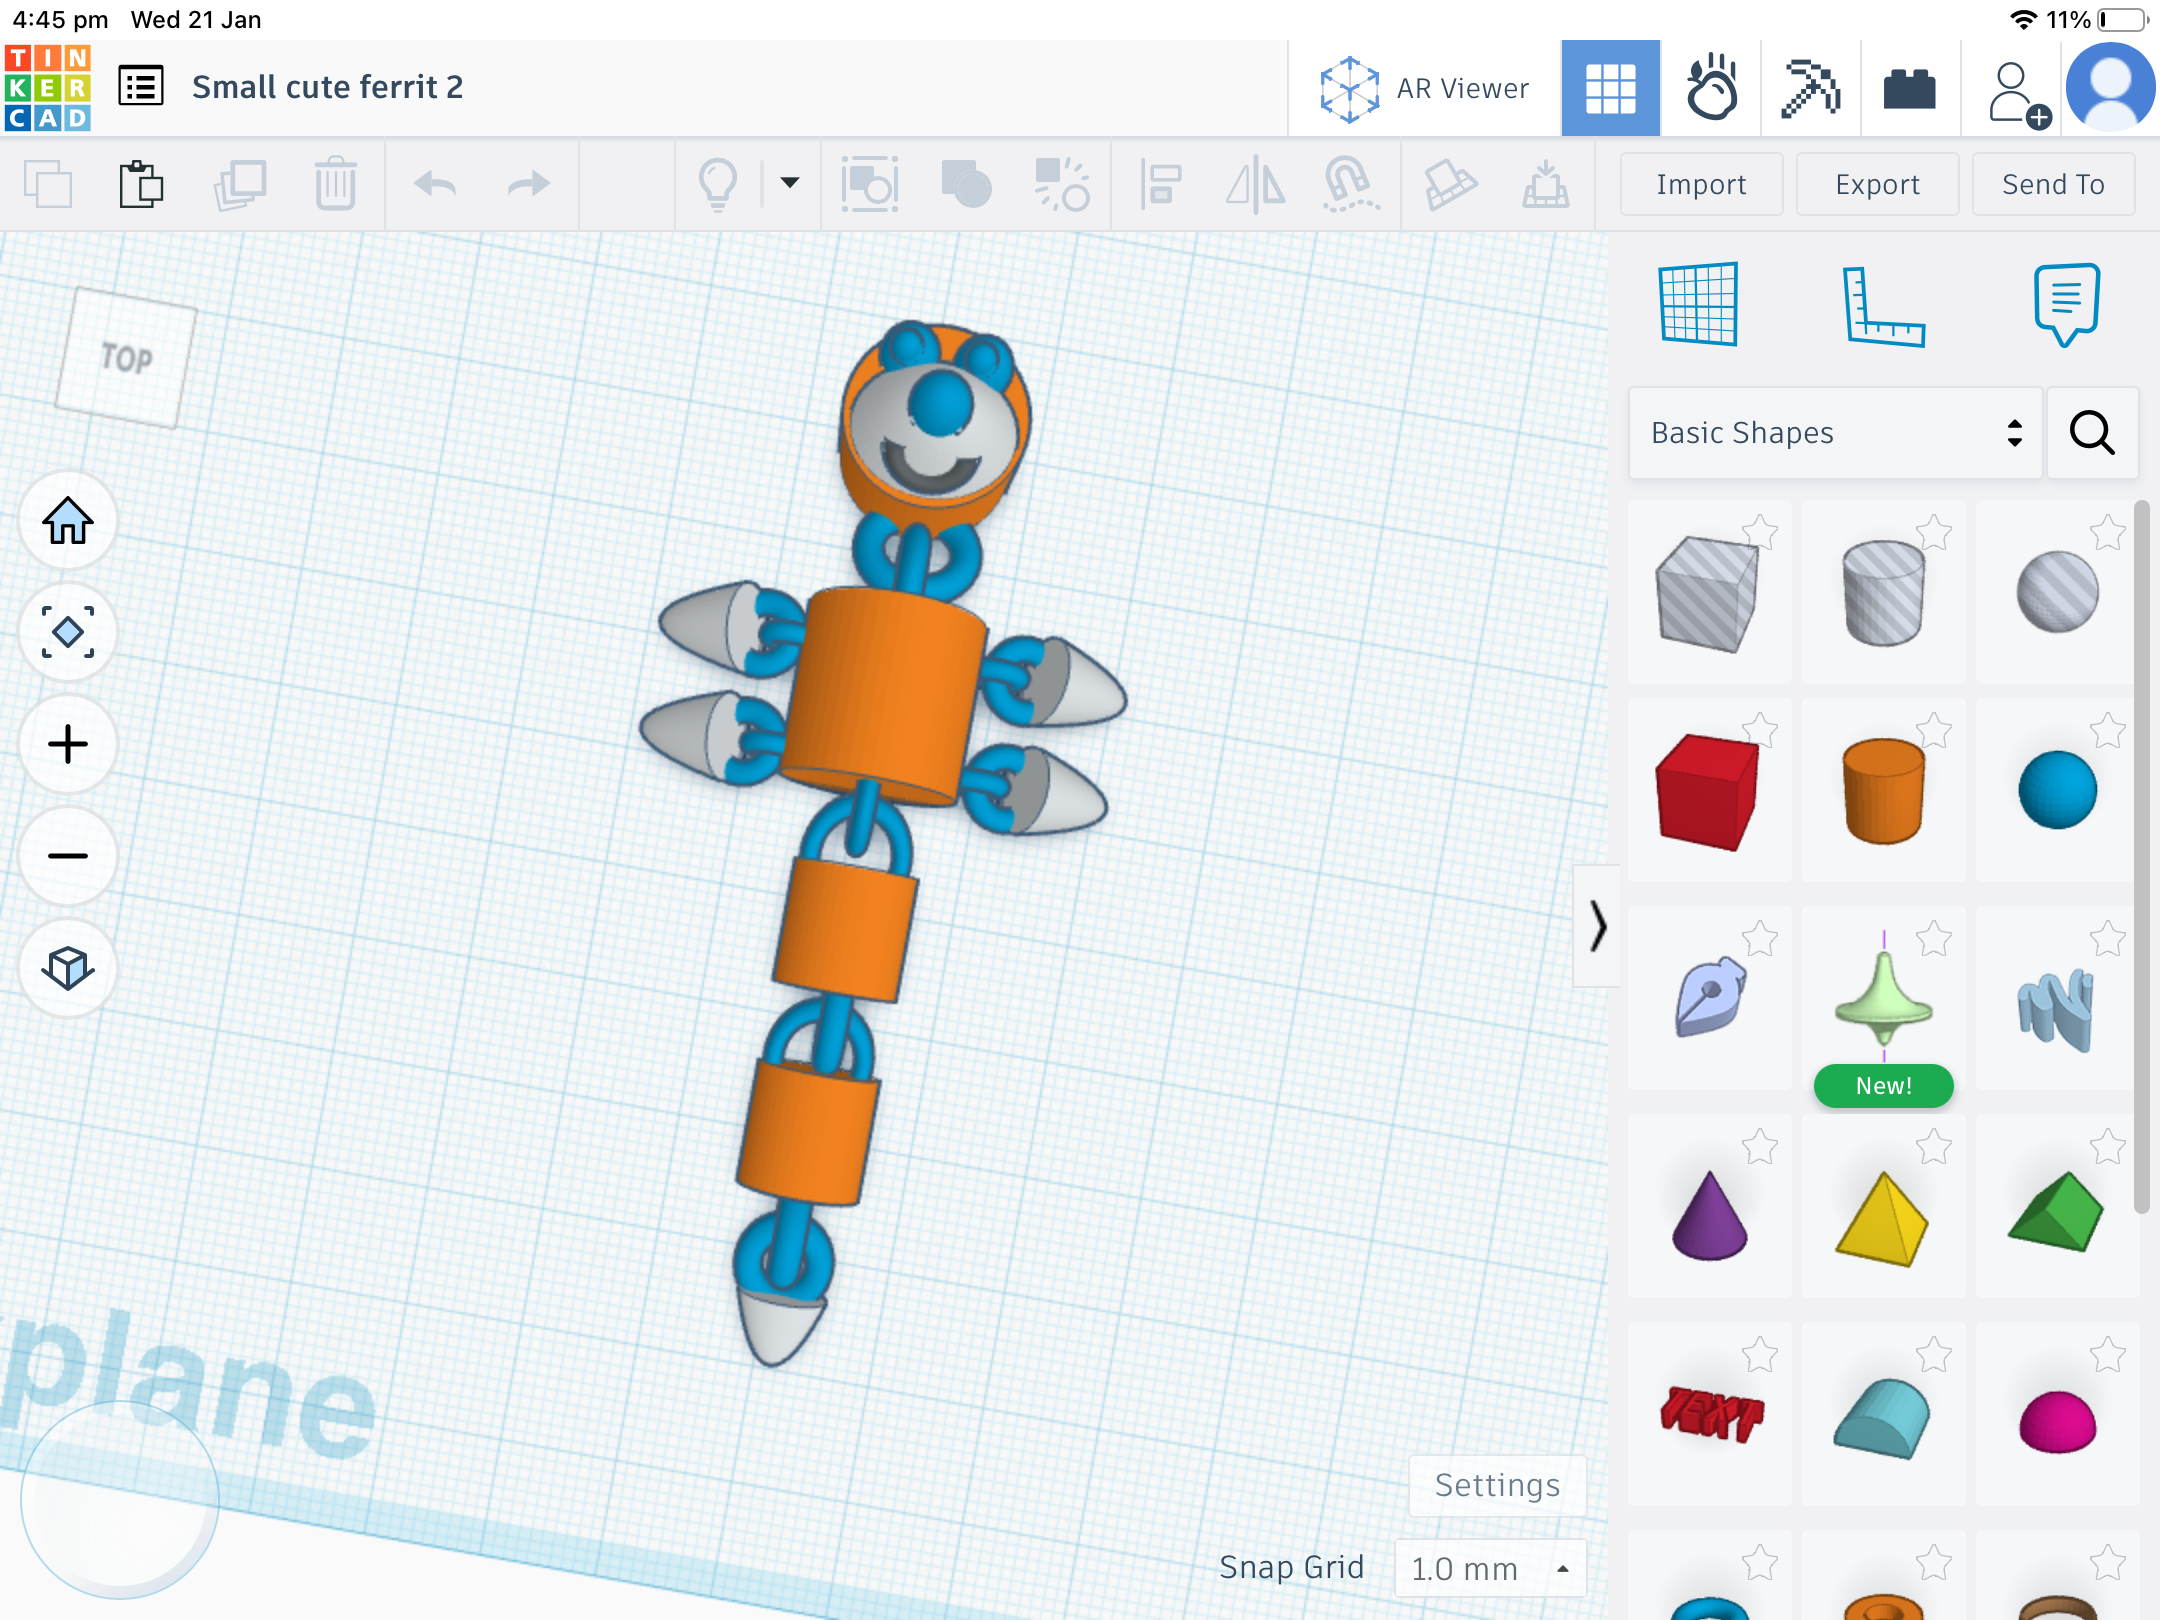Select the orange Cylinder shape
The height and width of the screenshot is (1620, 2160).
[1883, 790]
